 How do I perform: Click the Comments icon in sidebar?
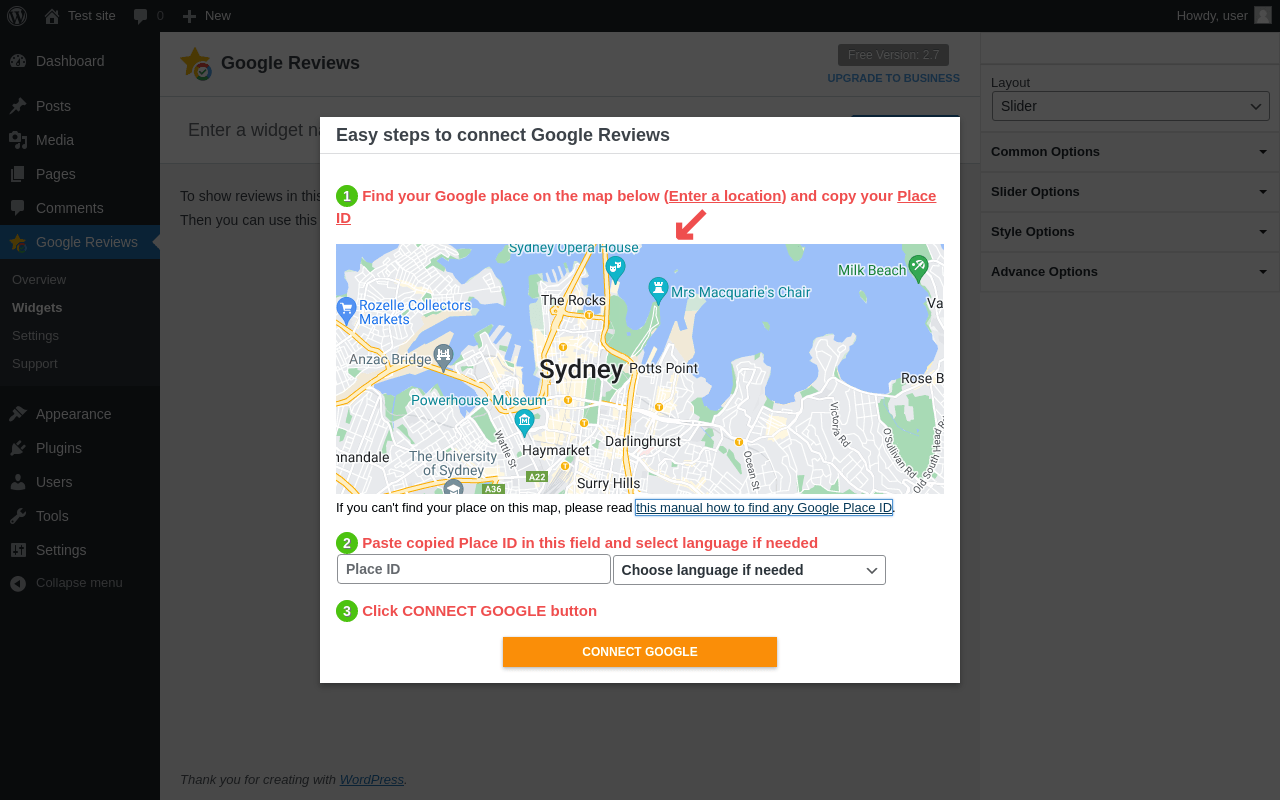[x=18, y=208]
